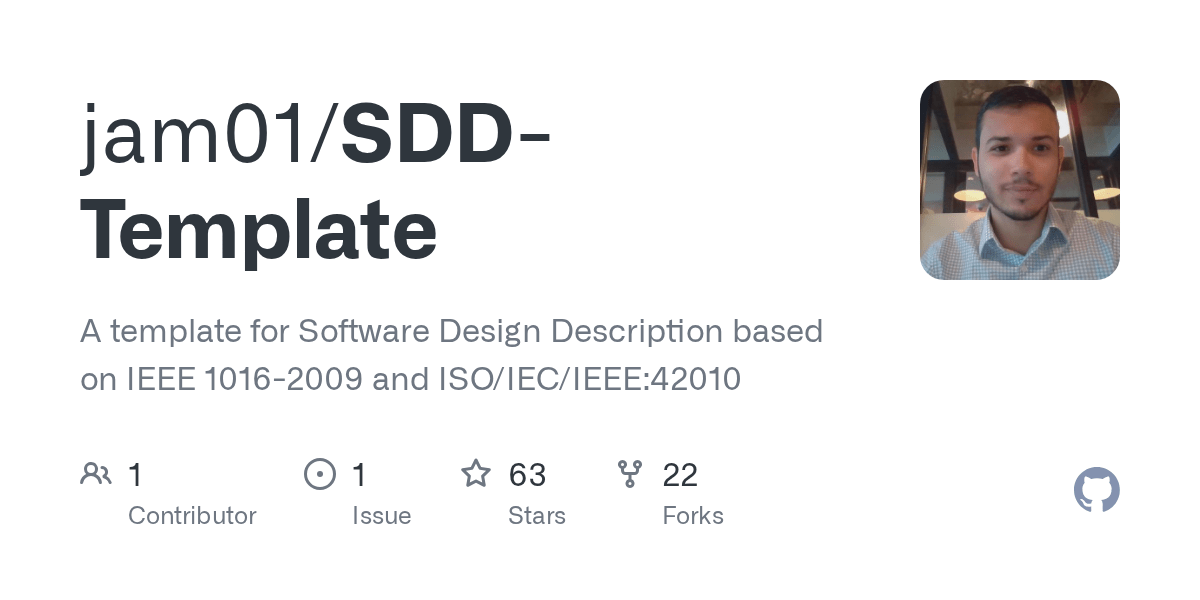Select the Forks label

click(693, 516)
